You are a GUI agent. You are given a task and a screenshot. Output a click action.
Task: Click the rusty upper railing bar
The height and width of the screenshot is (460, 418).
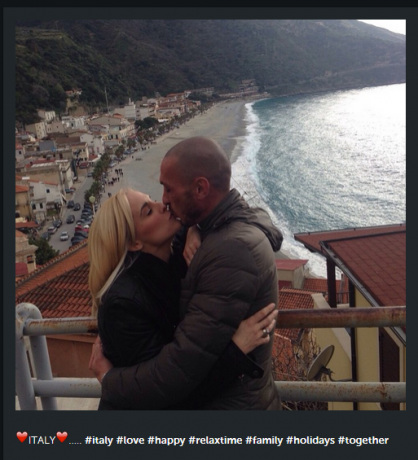(x=340, y=317)
